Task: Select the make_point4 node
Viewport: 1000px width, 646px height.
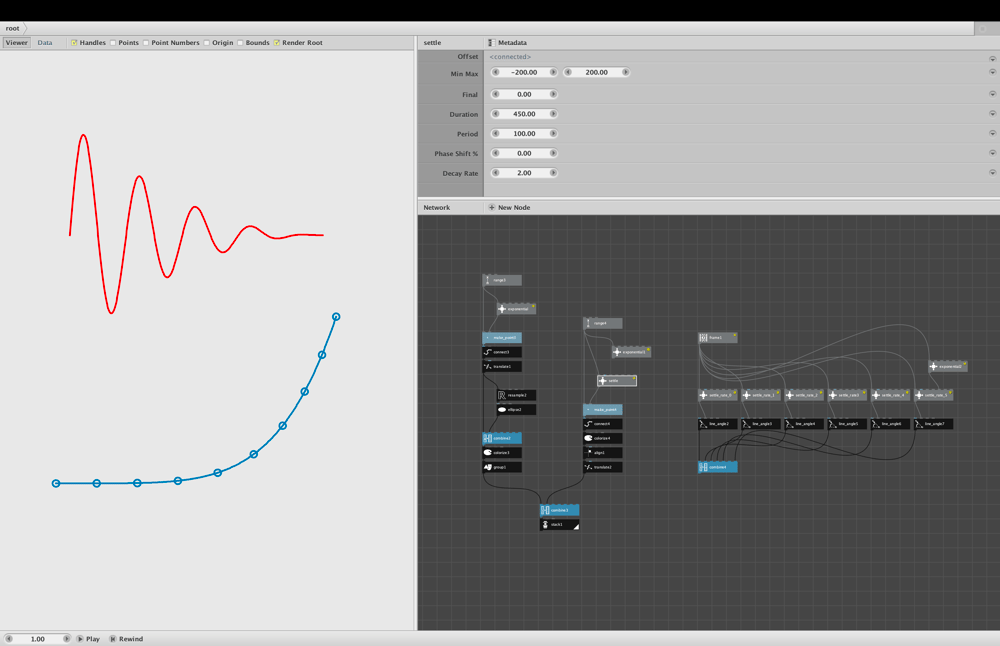Action: (x=603, y=409)
